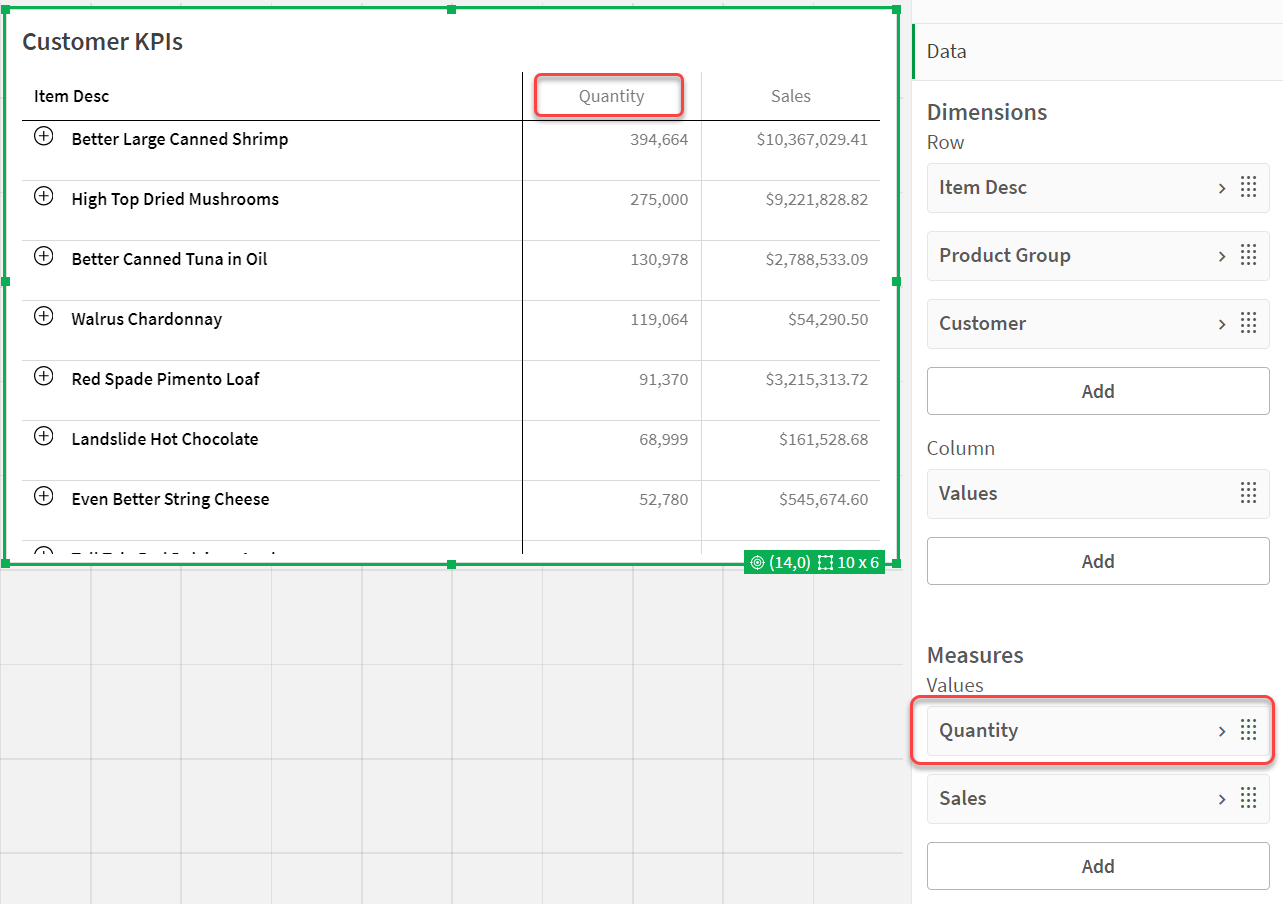Click the drag handle on Values column item
Screen dimensions: 1283x904
tap(1247, 493)
